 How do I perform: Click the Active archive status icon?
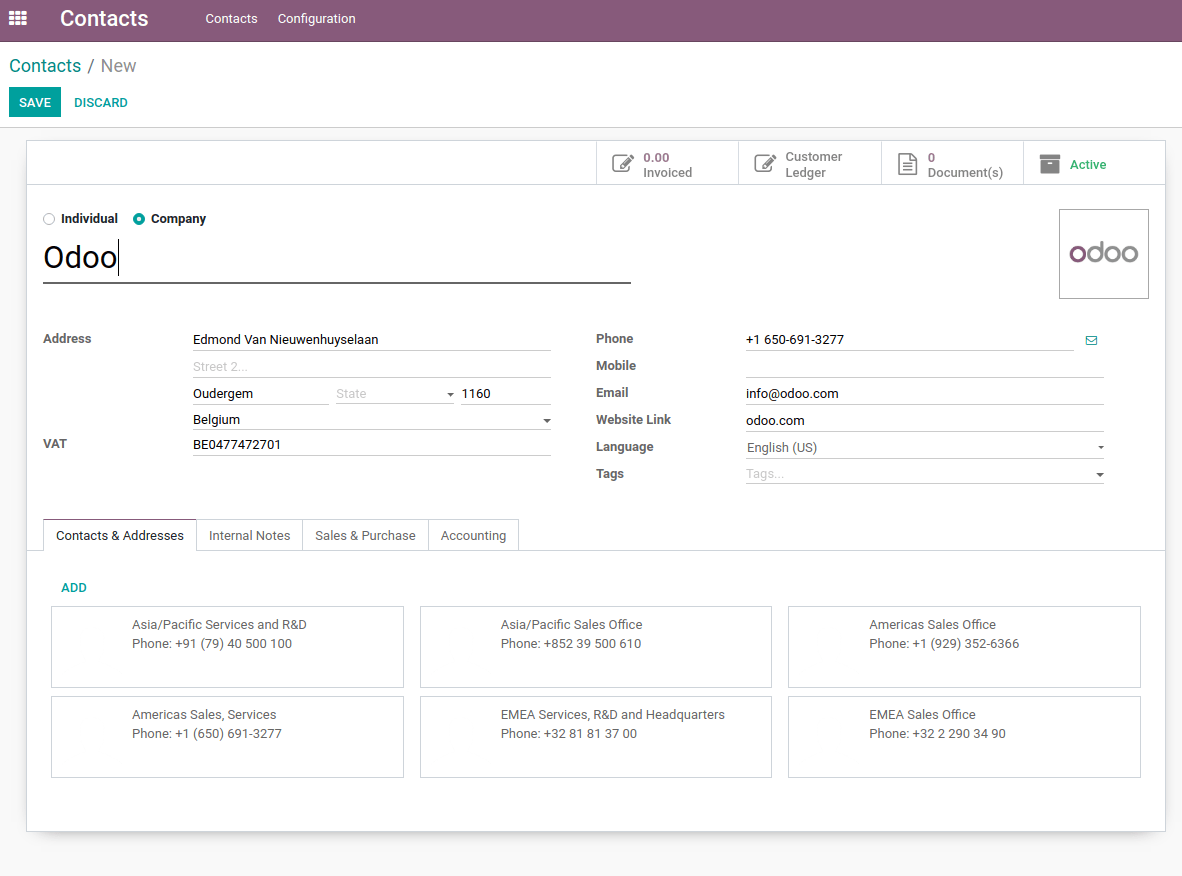pyautogui.click(x=1050, y=162)
